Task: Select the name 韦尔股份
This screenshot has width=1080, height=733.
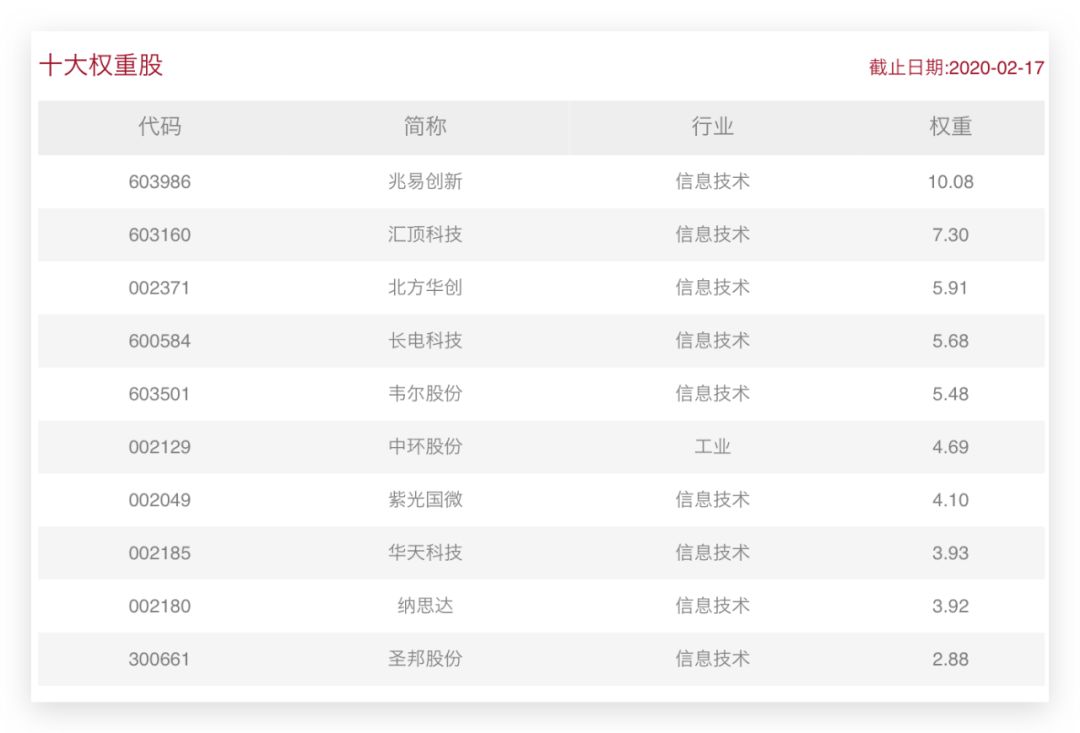Action: coord(425,393)
